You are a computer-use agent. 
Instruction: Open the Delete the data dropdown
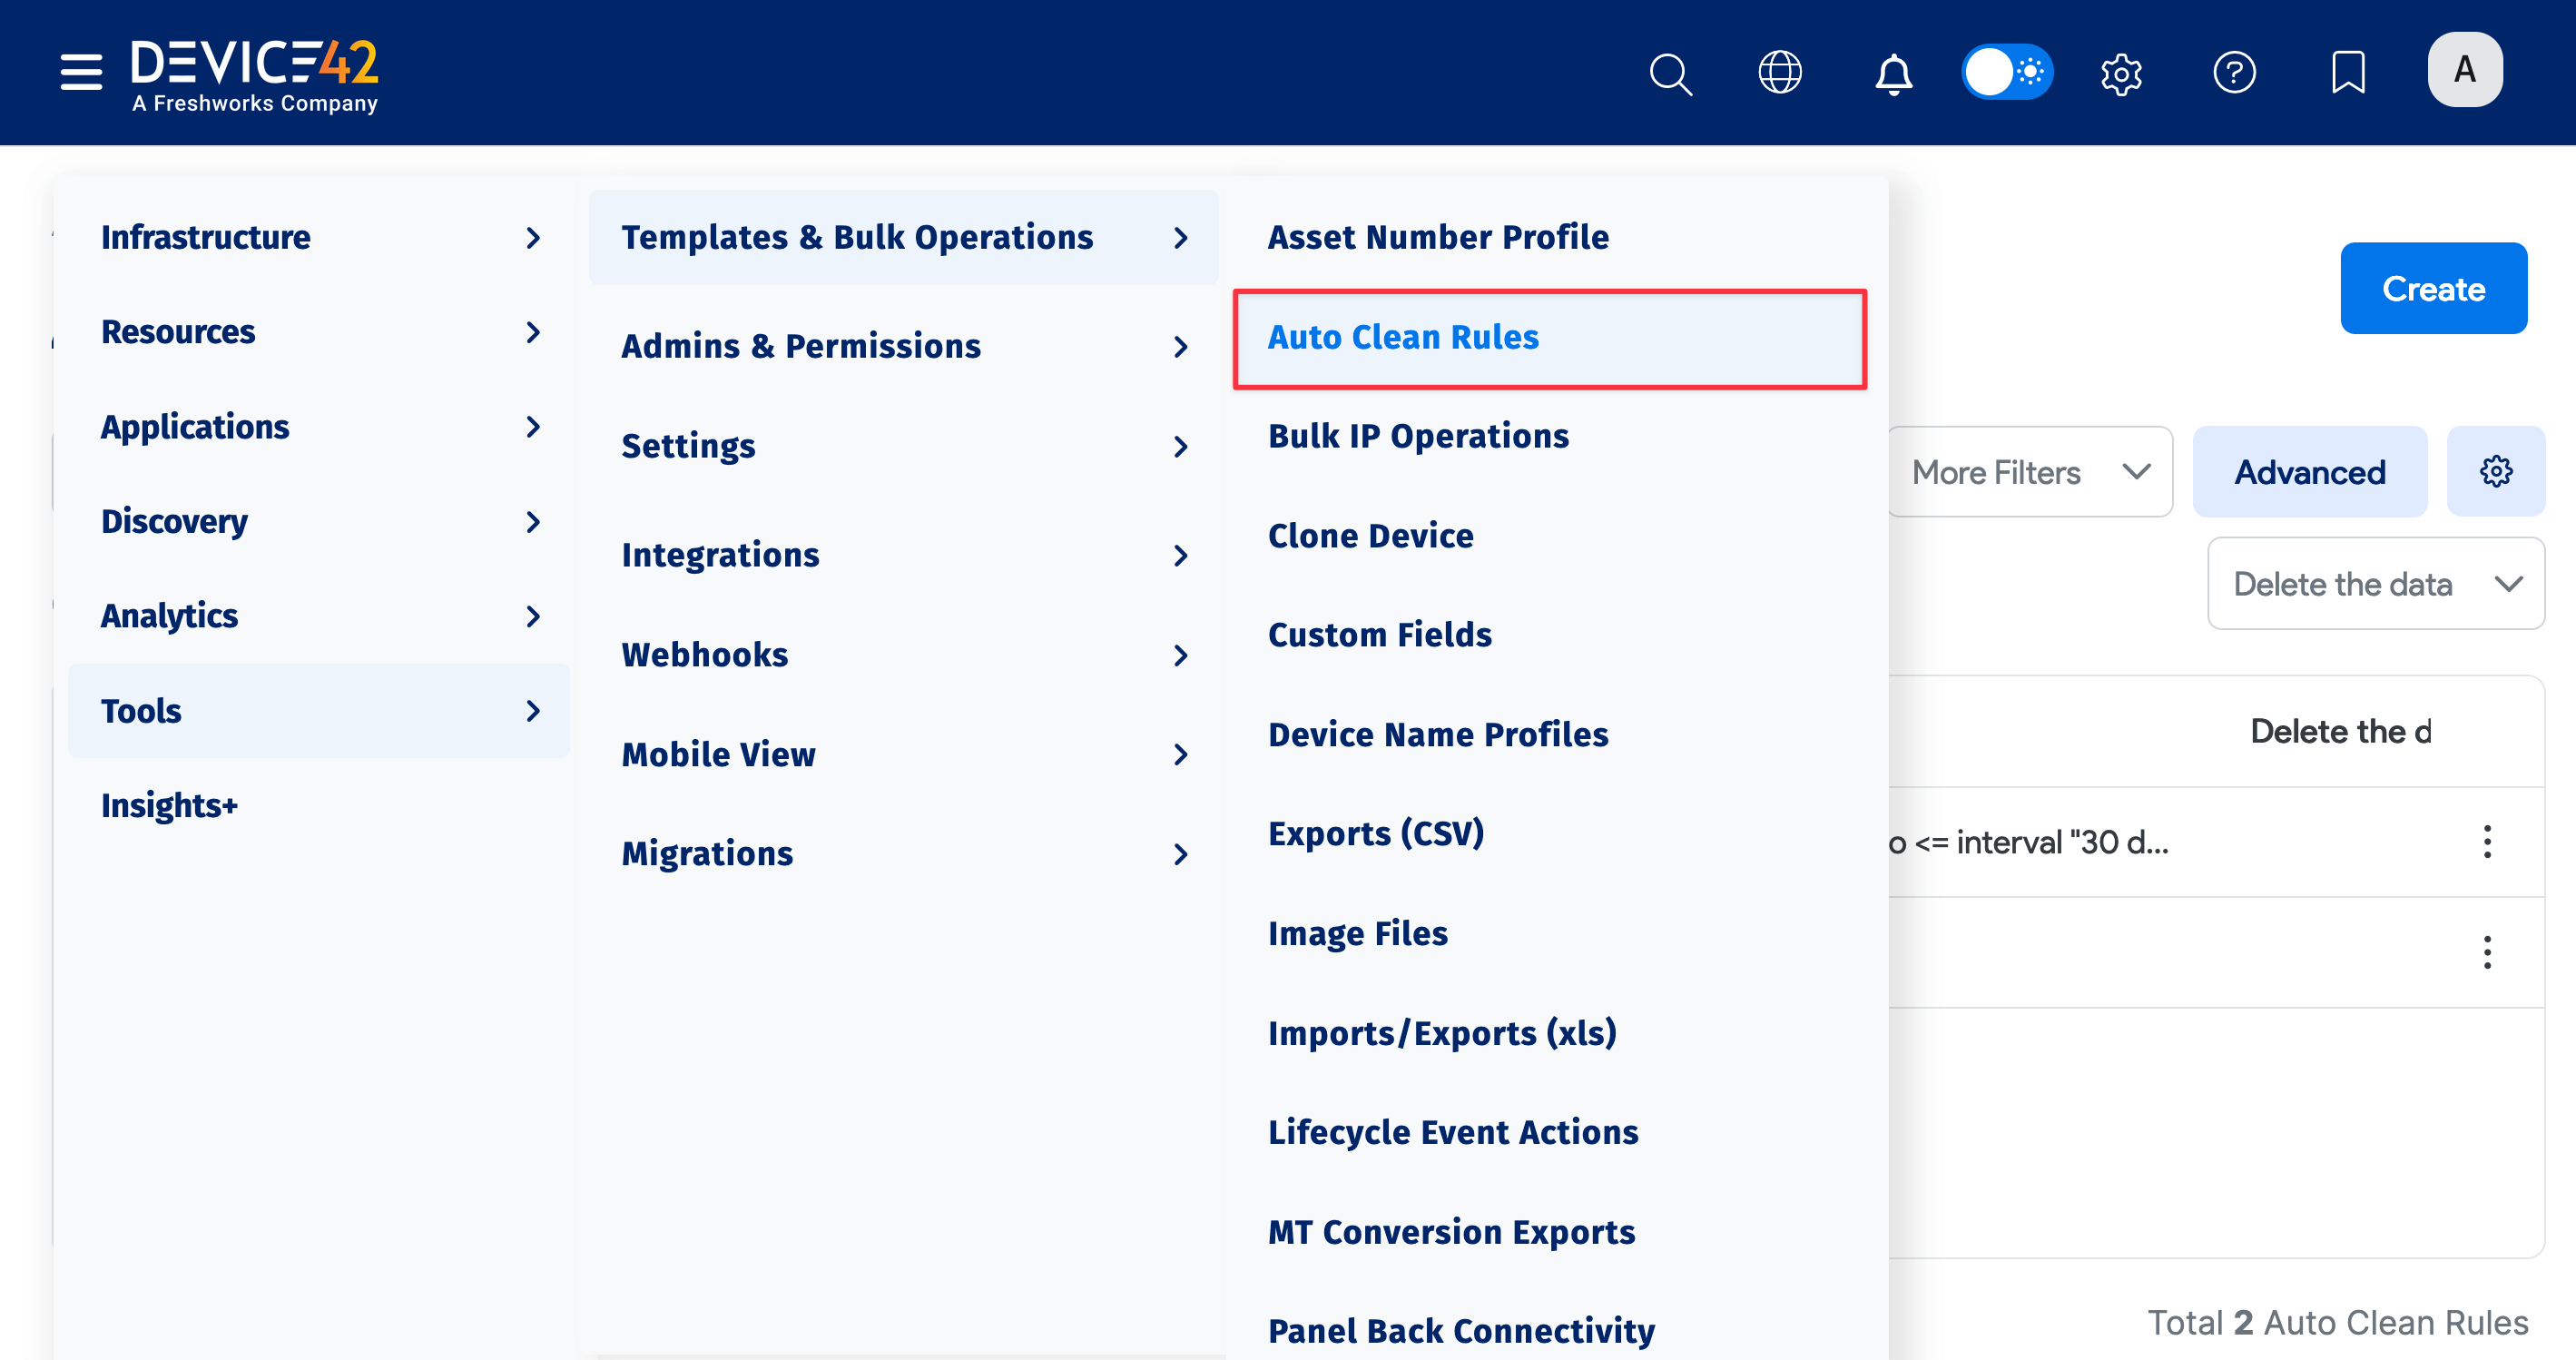click(x=2375, y=584)
